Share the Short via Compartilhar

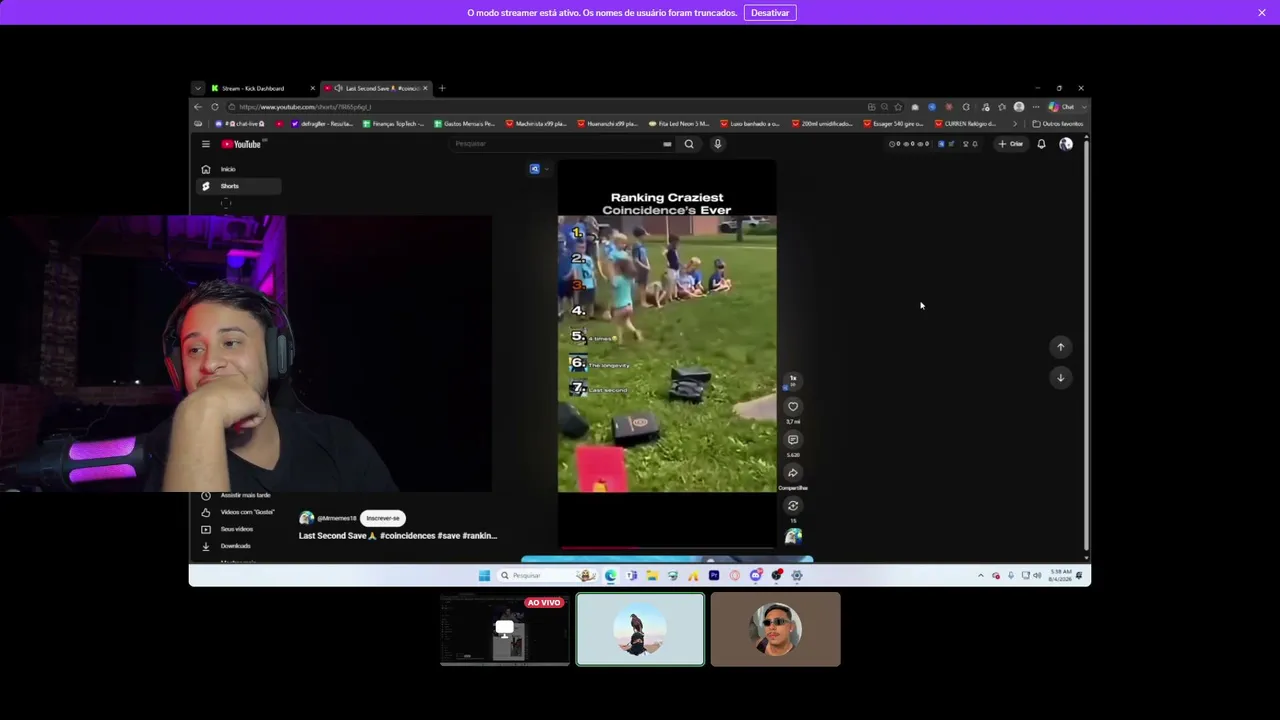(793, 473)
